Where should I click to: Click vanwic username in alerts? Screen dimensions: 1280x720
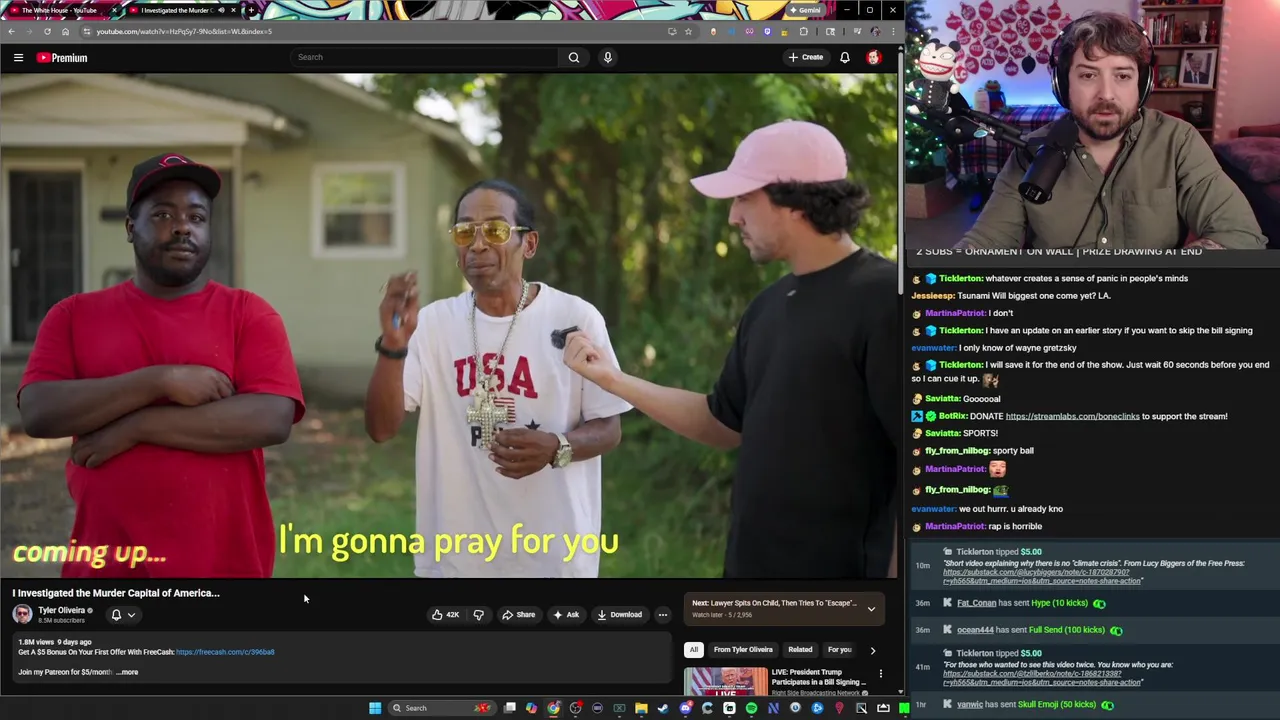click(970, 704)
